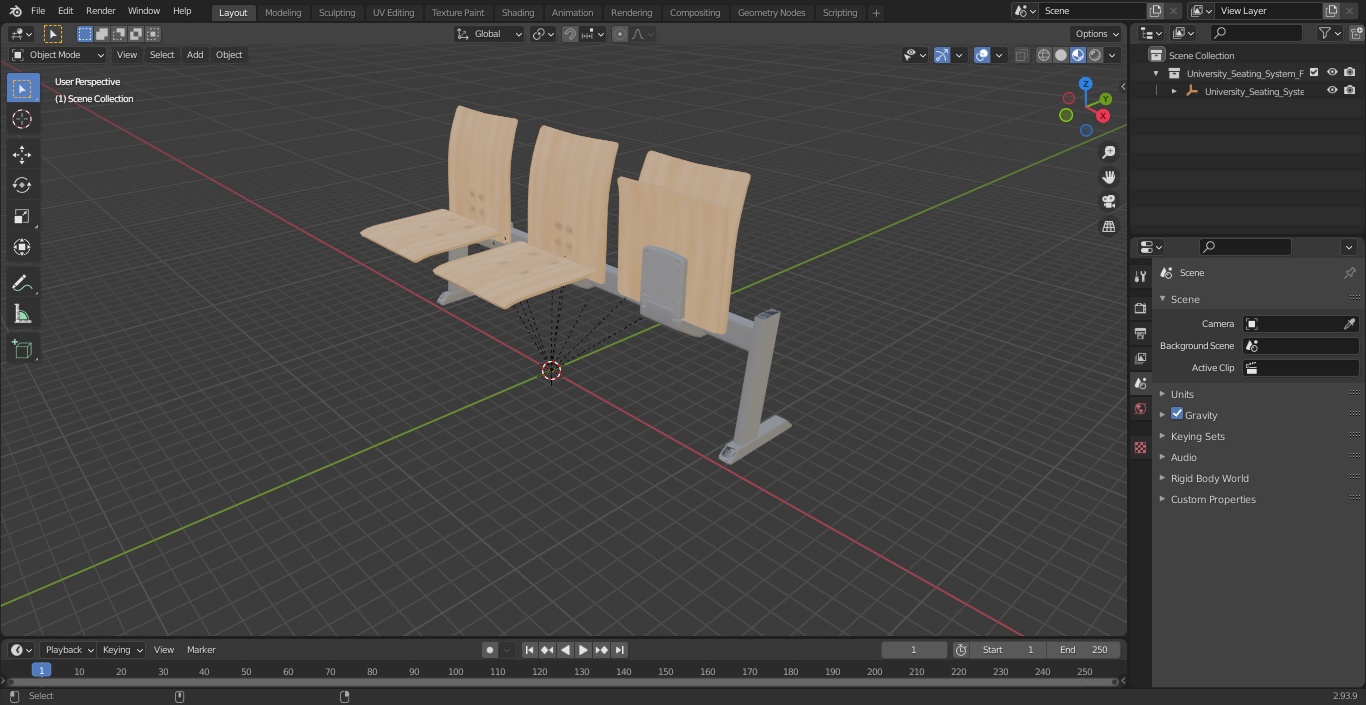Click the frame 1 playhead marker
The height and width of the screenshot is (705, 1366).
click(41, 670)
